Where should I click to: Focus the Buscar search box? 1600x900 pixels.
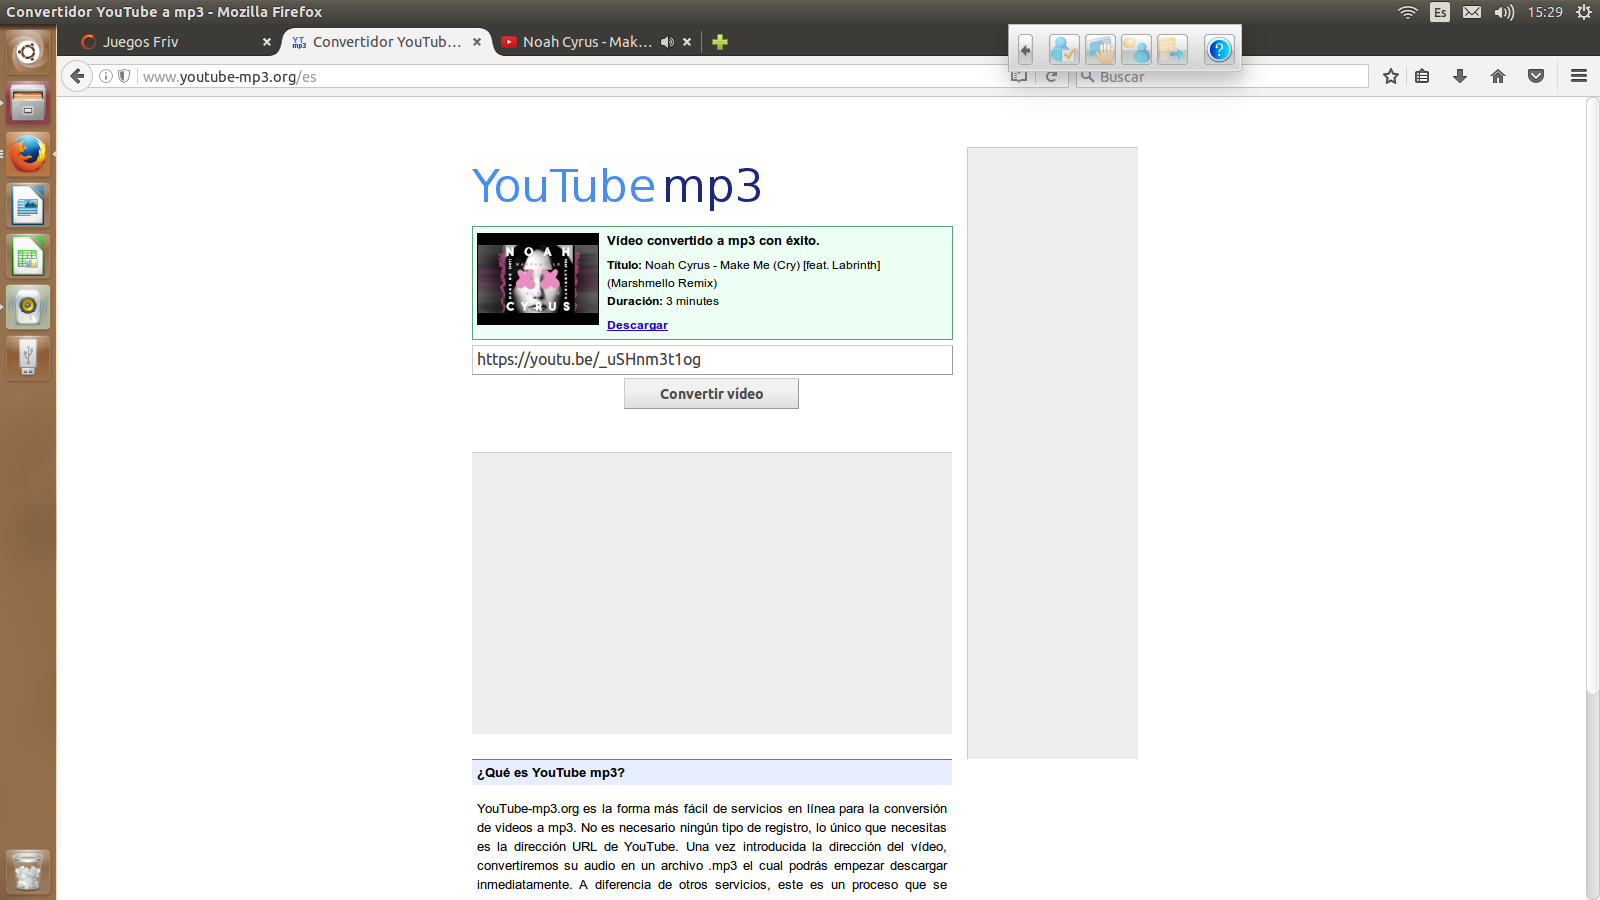pyautogui.click(x=1222, y=77)
